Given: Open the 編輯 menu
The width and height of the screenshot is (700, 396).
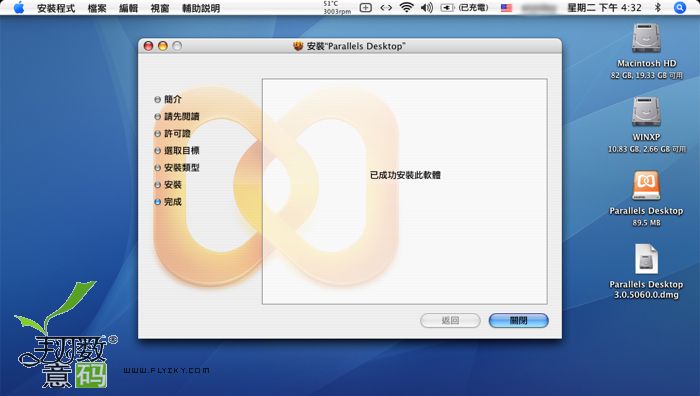Looking at the screenshot, I should point(129,8).
